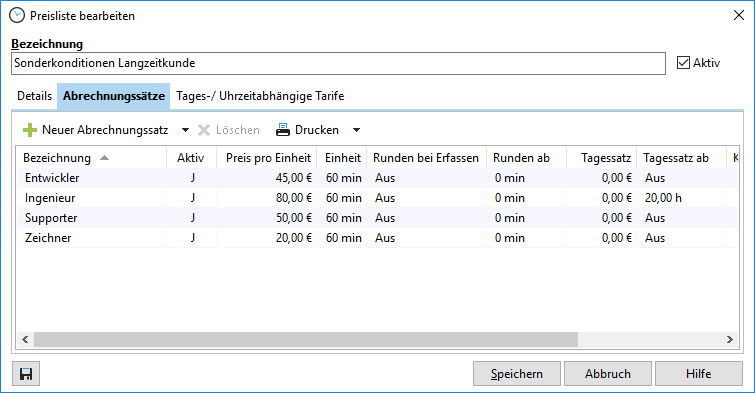
Task: Click the printer Drucken icon
Action: click(x=283, y=130)
